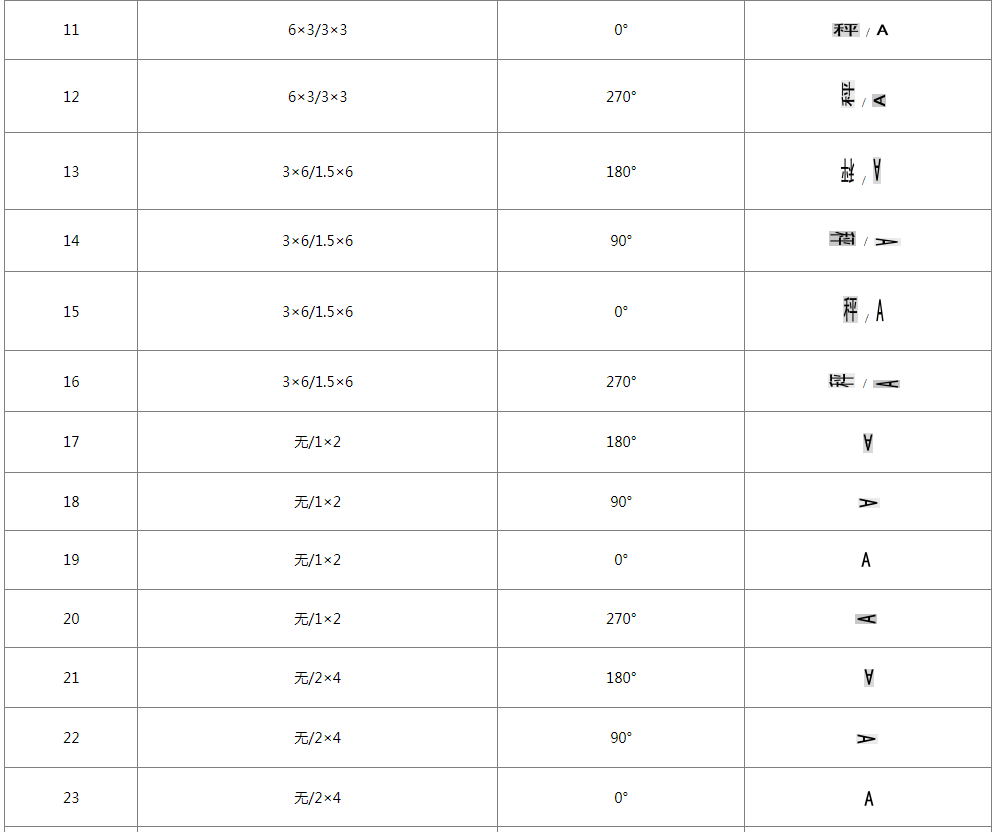Click the sample image in row 16
This screenshot has height=832, width=998.
pos(864,382)
